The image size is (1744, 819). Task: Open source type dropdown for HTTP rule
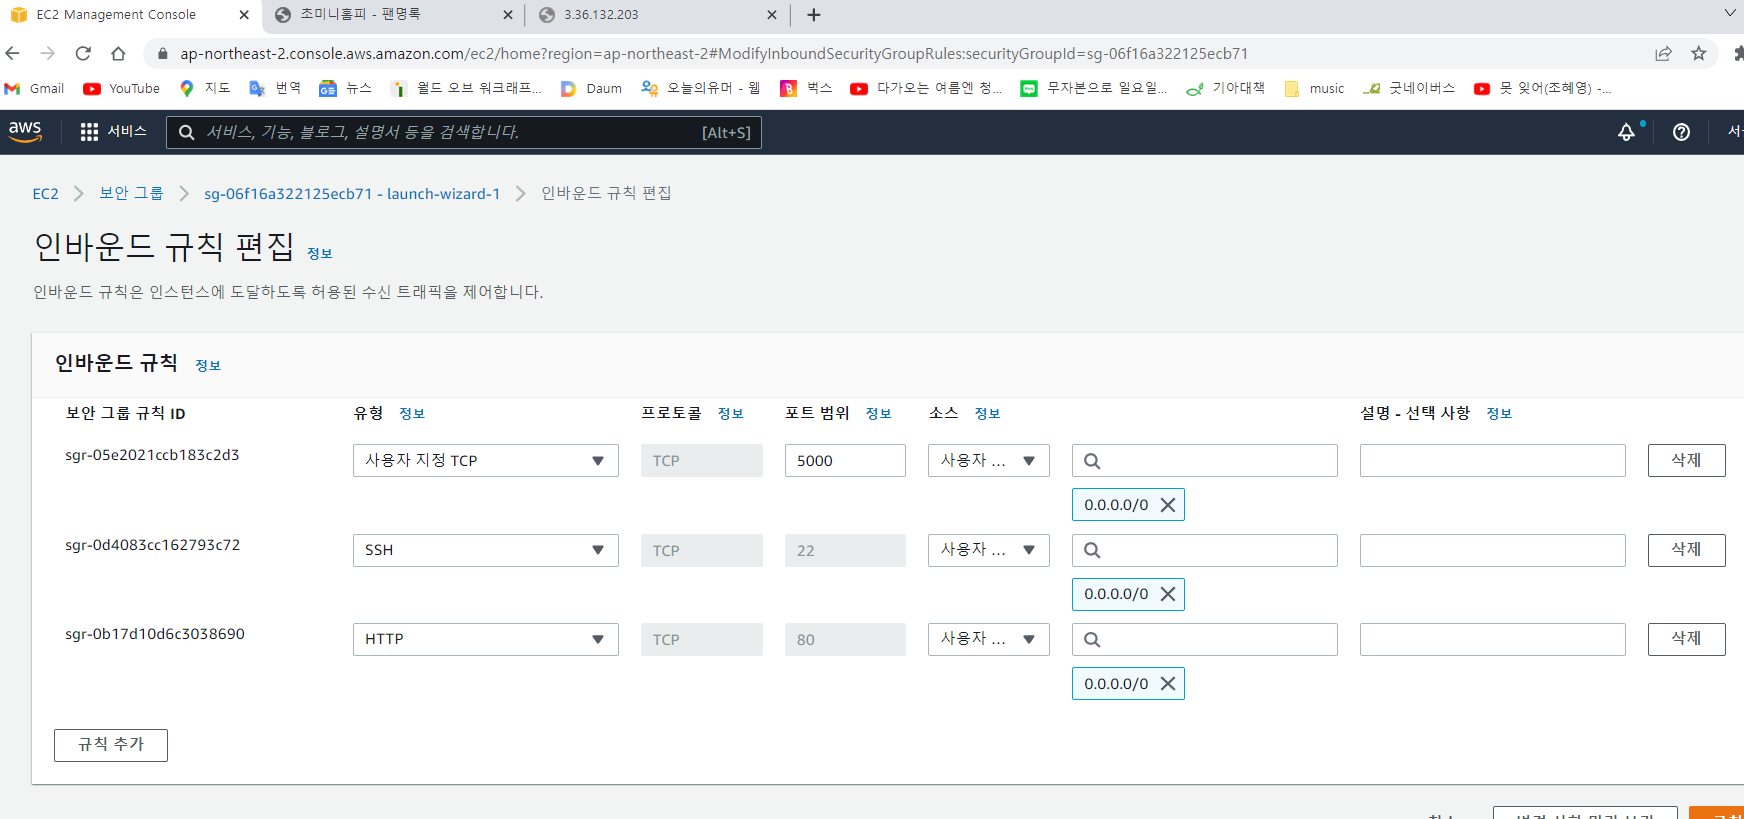(x=988, y=639)
